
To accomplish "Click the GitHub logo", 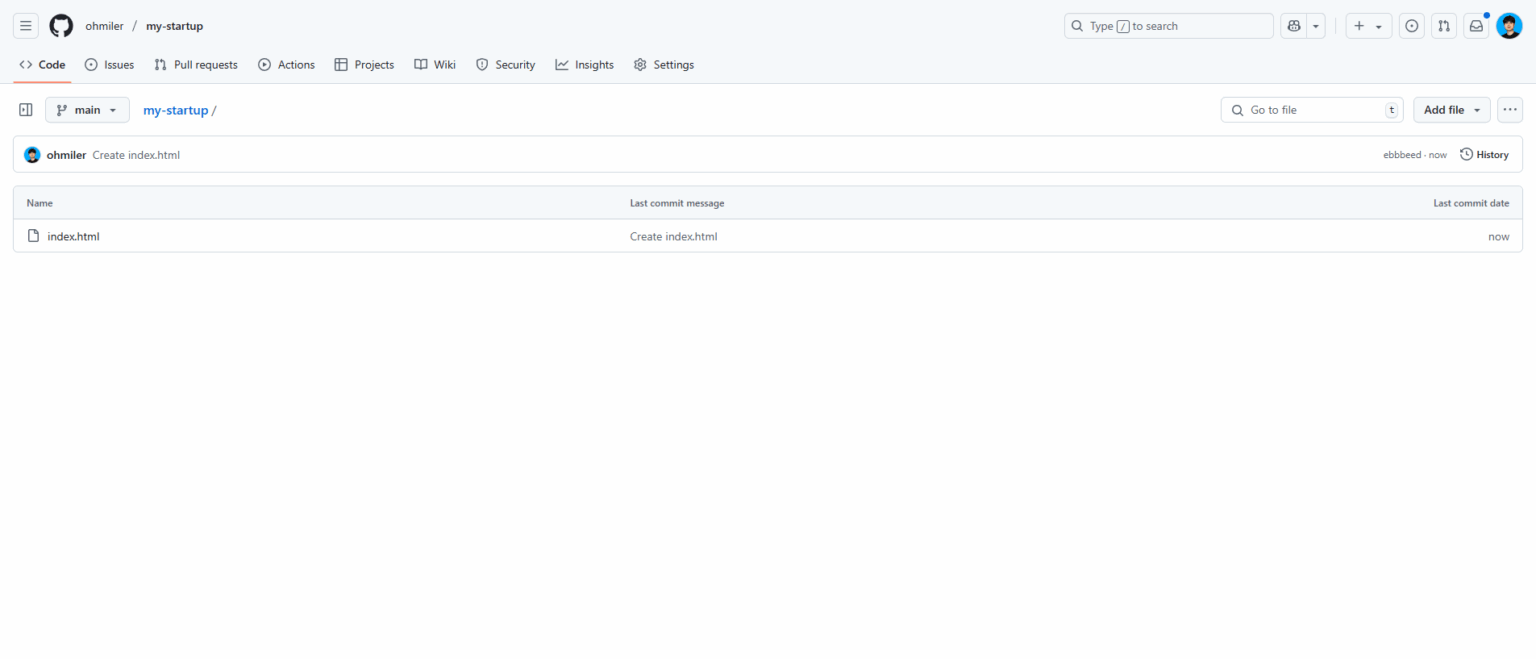I will click(x=60, y=25).
